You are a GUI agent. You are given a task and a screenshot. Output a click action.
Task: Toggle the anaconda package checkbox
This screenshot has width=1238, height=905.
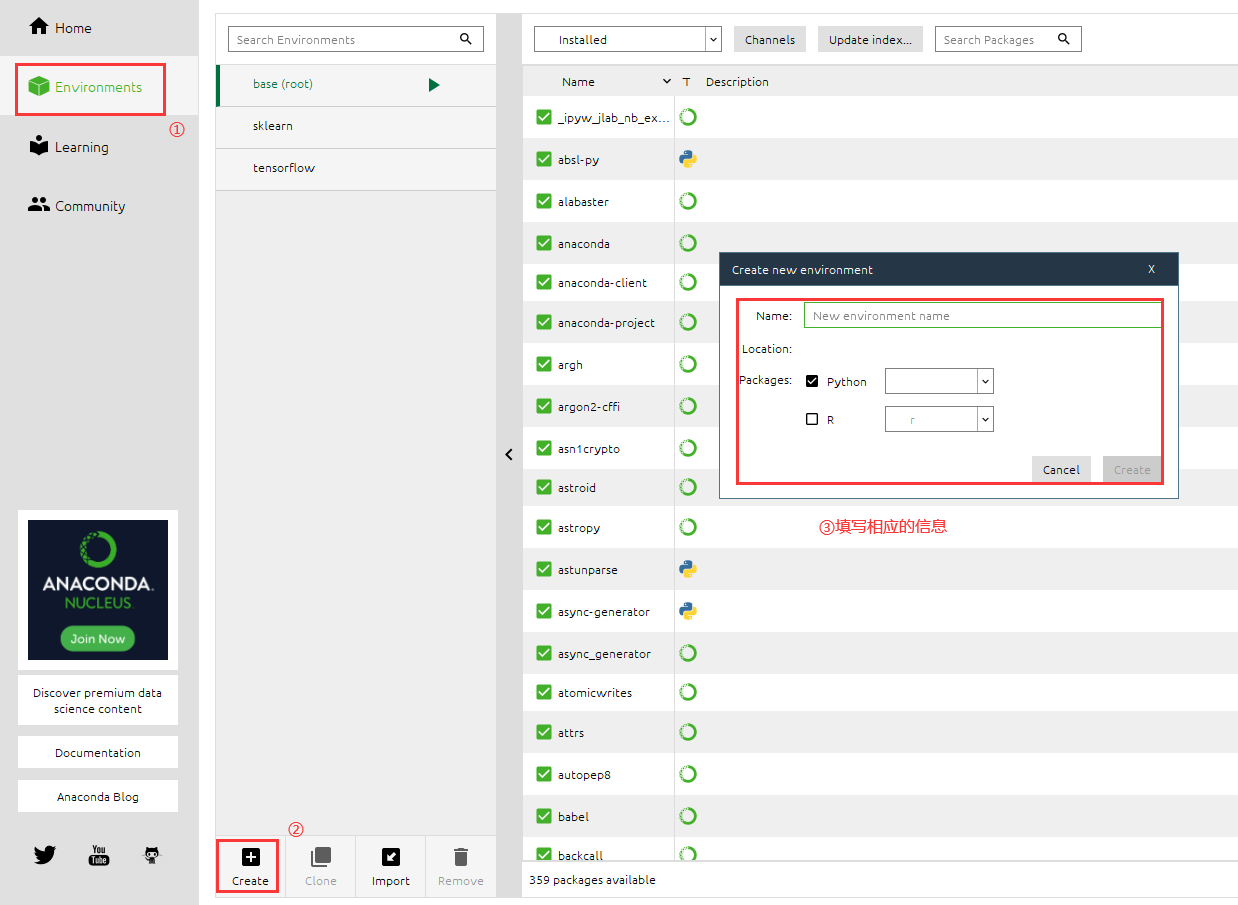click(x=544, y=243)
